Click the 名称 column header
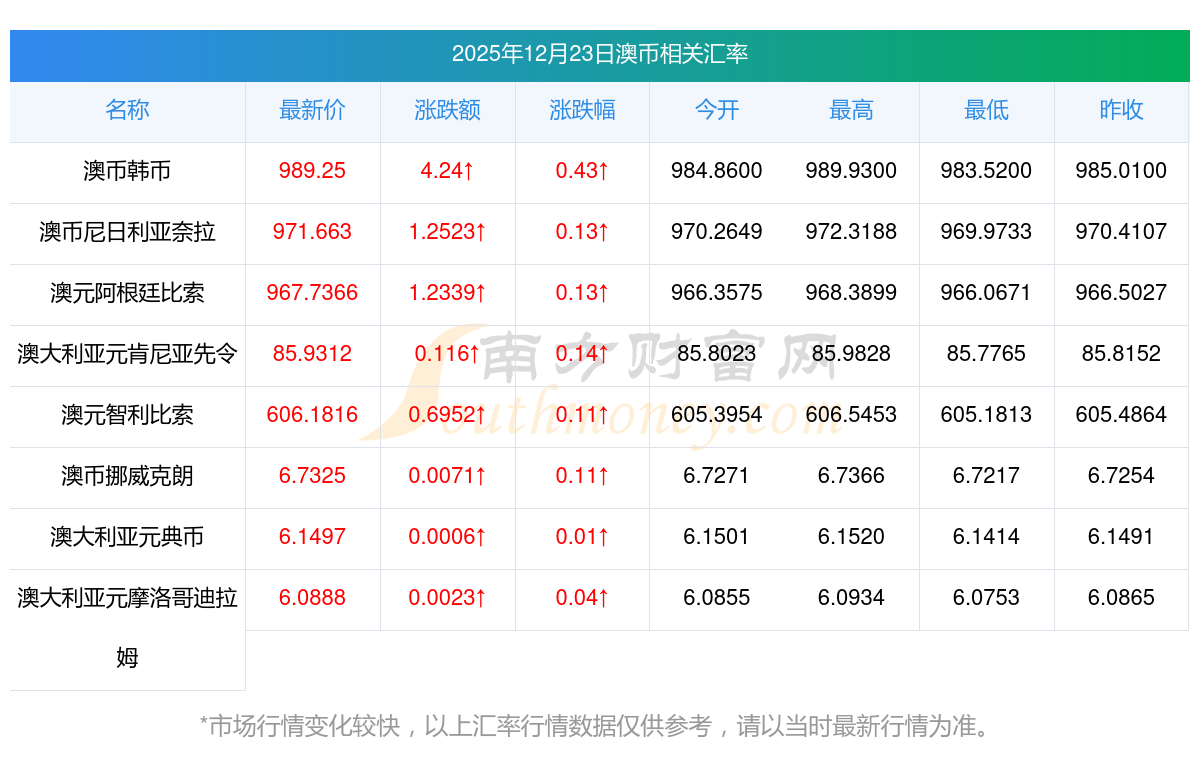Screen dimensions: 1200x757 pyautogui.click(x=127, y=110)
